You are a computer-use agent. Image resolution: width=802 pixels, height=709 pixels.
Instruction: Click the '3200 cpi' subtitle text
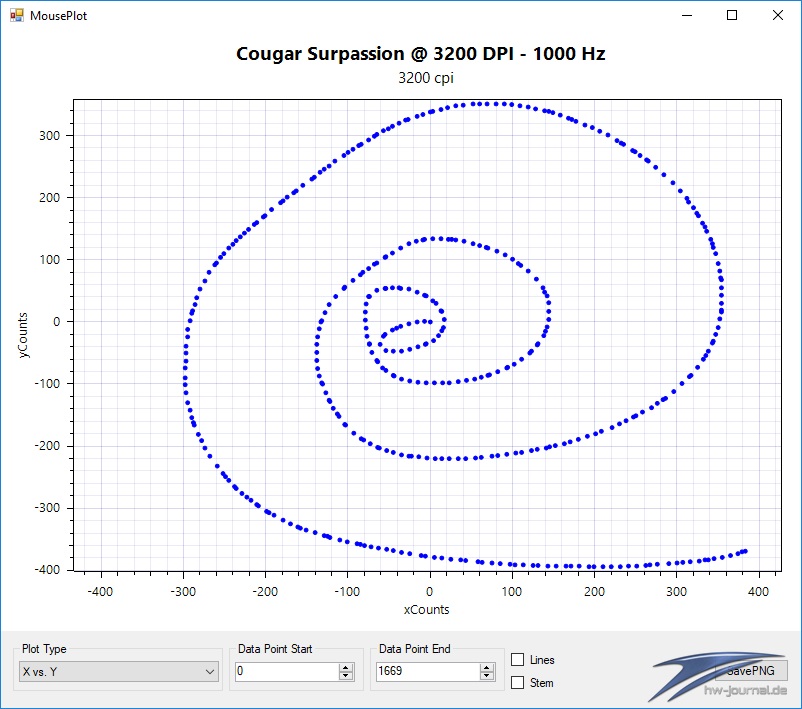pos(426,78)
